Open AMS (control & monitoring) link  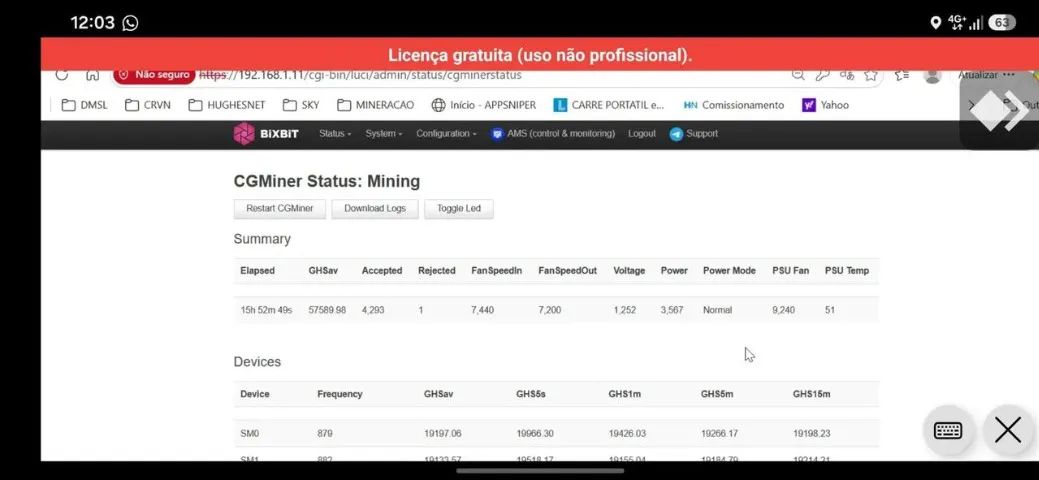click(553, 133)
